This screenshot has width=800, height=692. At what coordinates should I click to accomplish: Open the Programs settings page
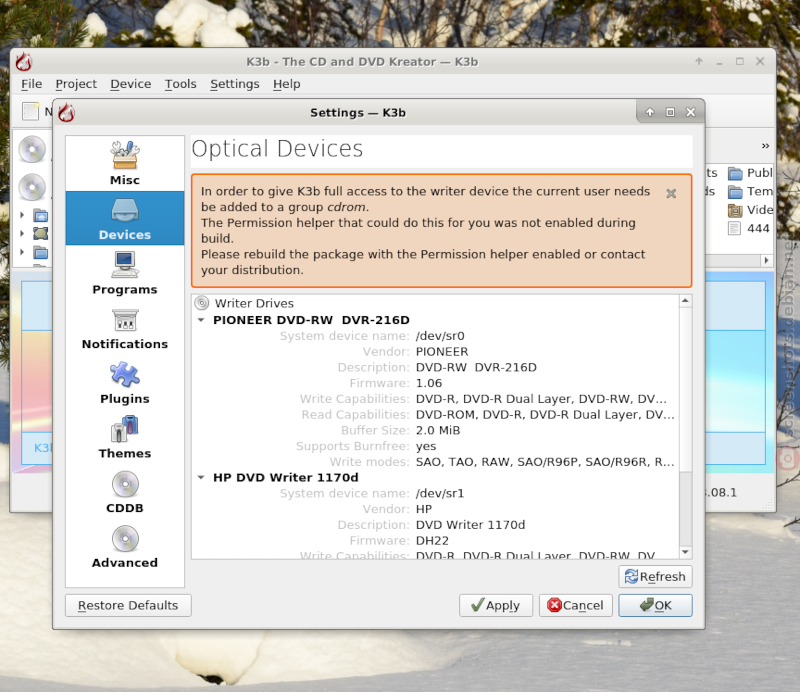coord(125,273)
